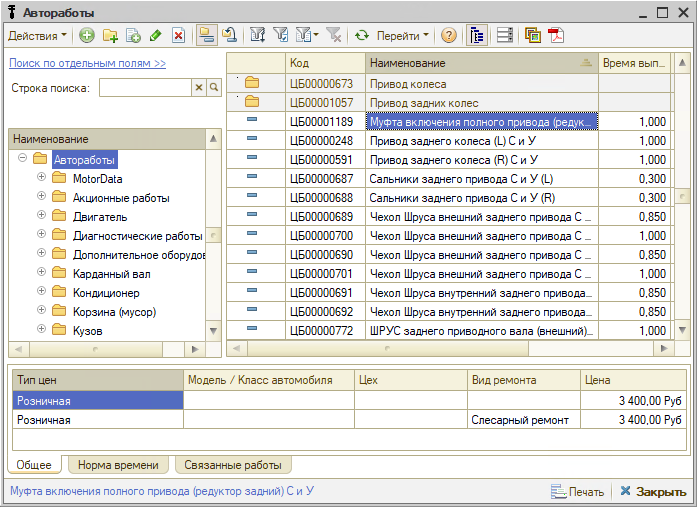Image resolution: width=697 pixels, height=507 pixels.
Task: Expand the Двигатель folder in tree
Action: pyautogui.click(x=42, y=216)
